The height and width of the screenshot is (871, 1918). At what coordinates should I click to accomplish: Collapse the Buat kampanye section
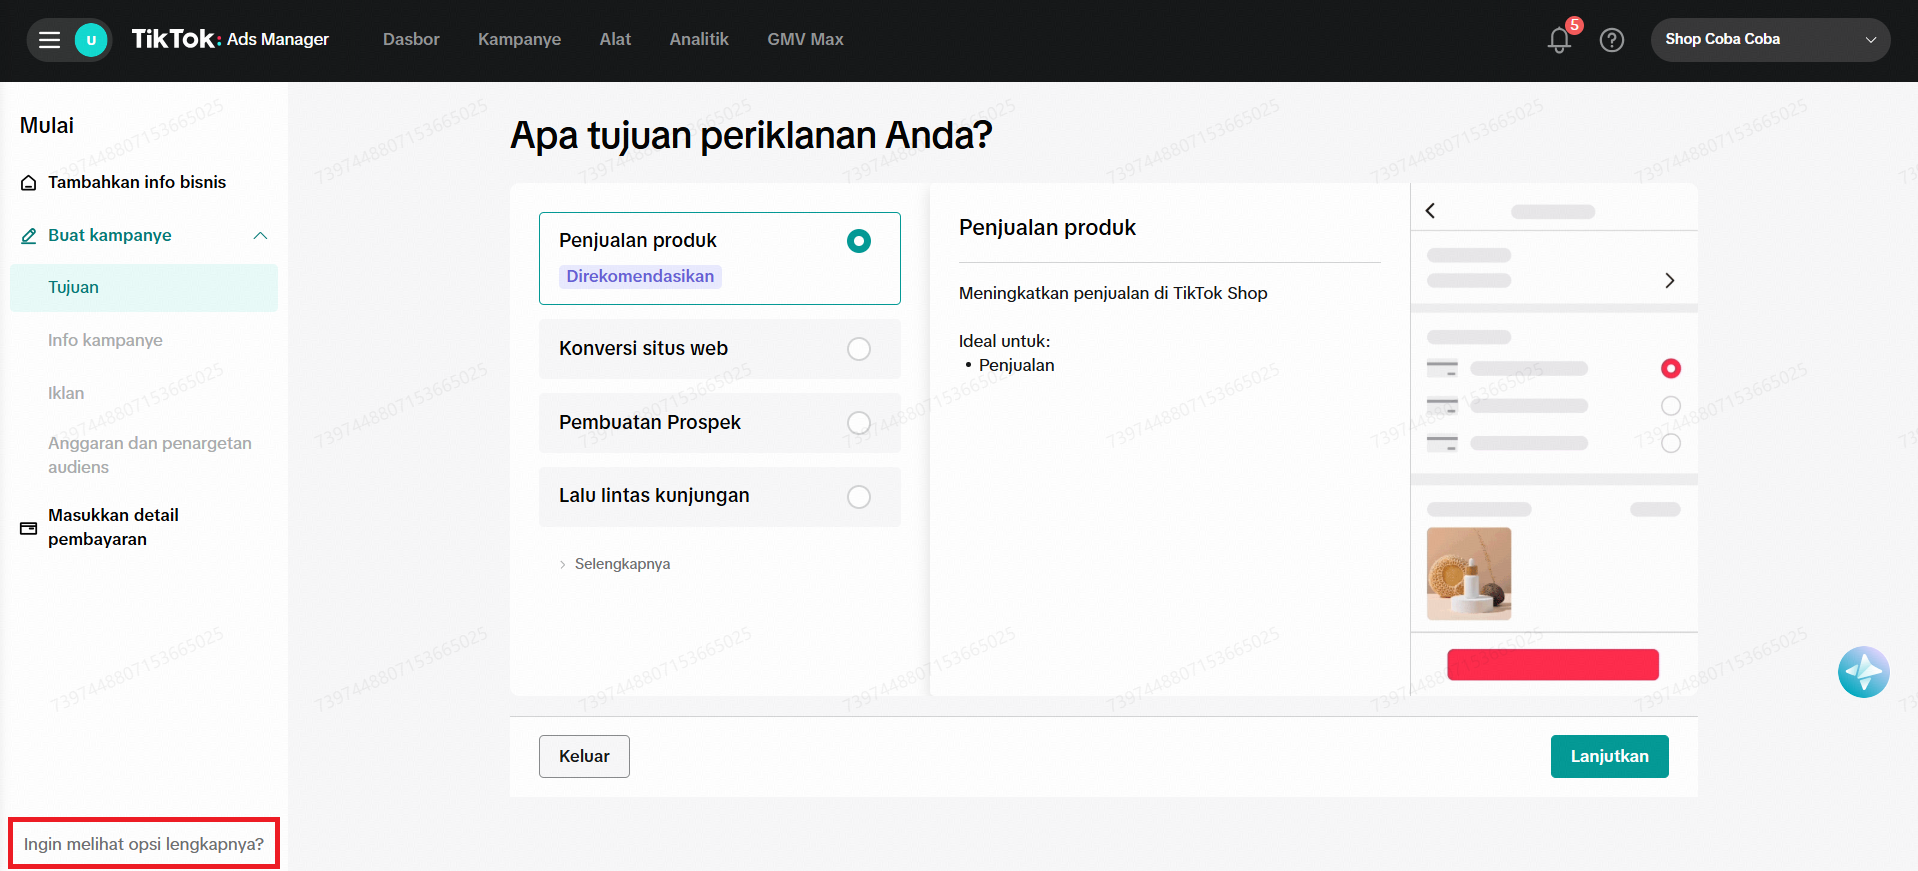click(260, 236)
